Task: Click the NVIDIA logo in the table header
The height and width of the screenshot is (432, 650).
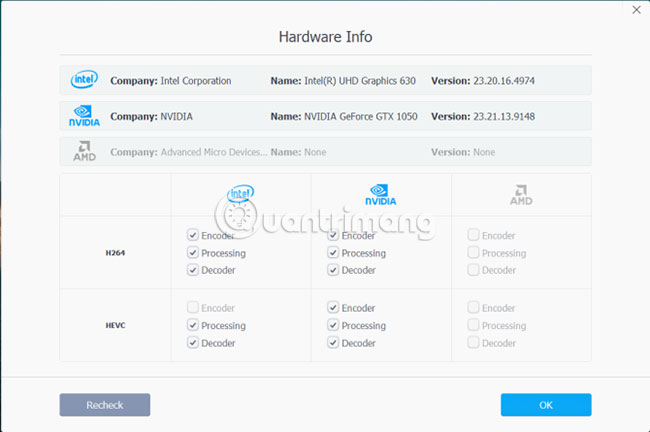Action: pos(381,195)
